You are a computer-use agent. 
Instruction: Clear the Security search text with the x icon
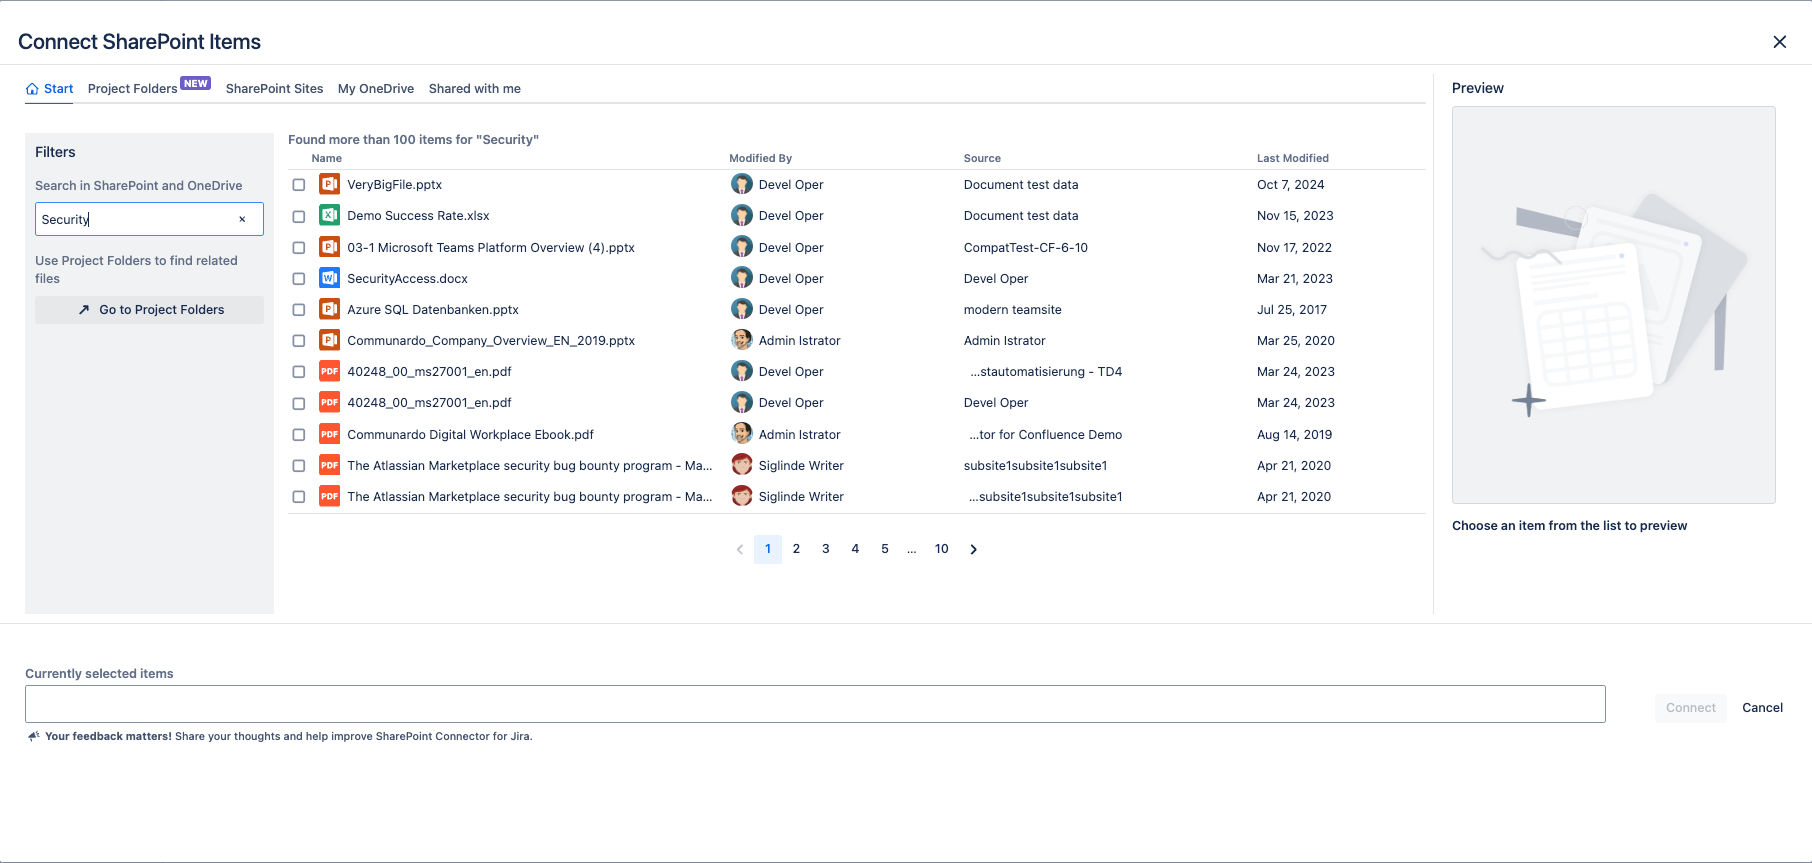242,219
